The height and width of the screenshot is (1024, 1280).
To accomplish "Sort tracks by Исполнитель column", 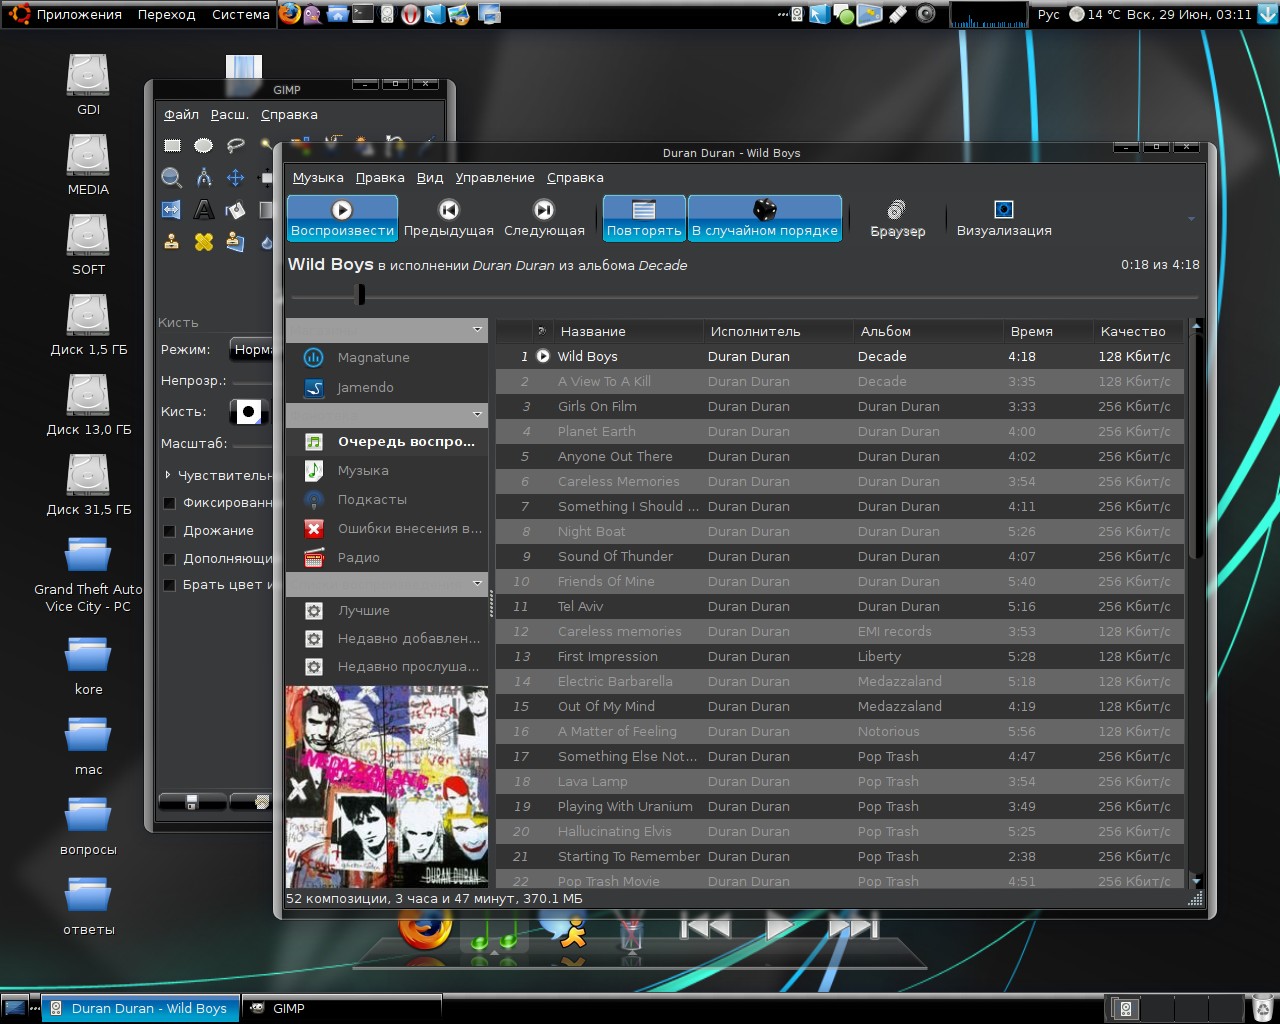I will click(778, 331).
